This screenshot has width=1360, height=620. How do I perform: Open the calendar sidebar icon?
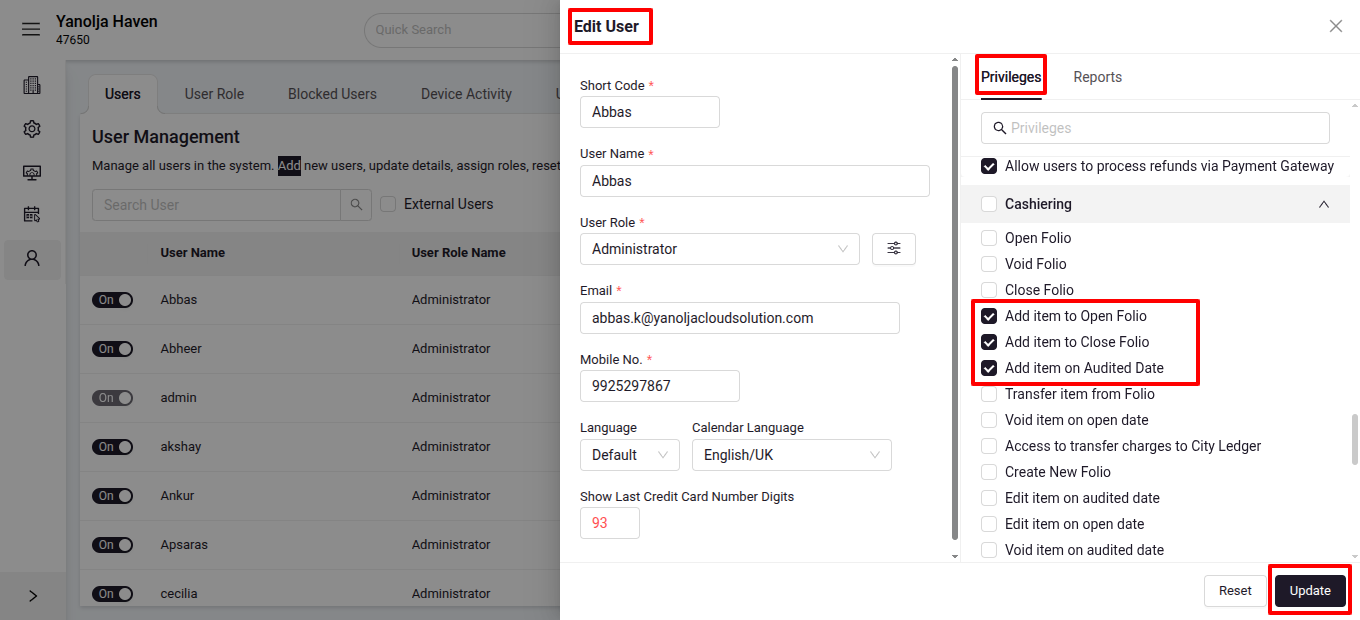coord(32,215)
